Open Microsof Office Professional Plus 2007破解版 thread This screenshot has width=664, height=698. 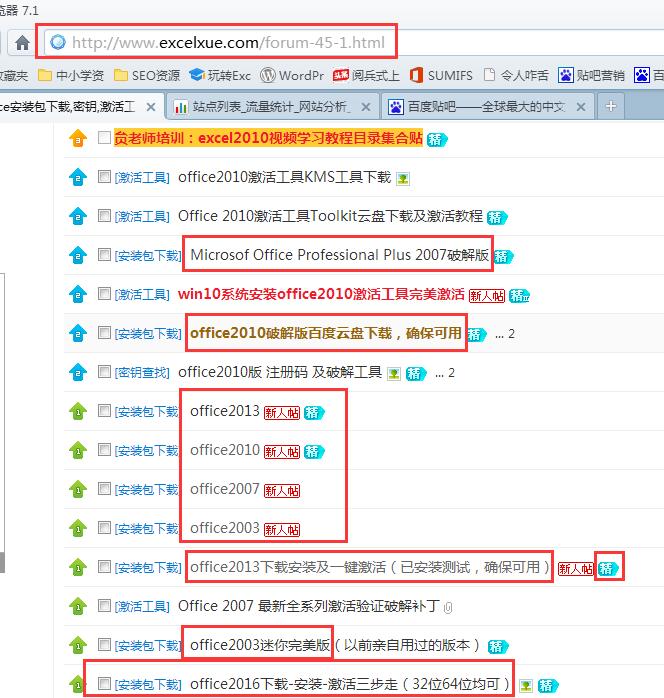click(x=340, y=255)
